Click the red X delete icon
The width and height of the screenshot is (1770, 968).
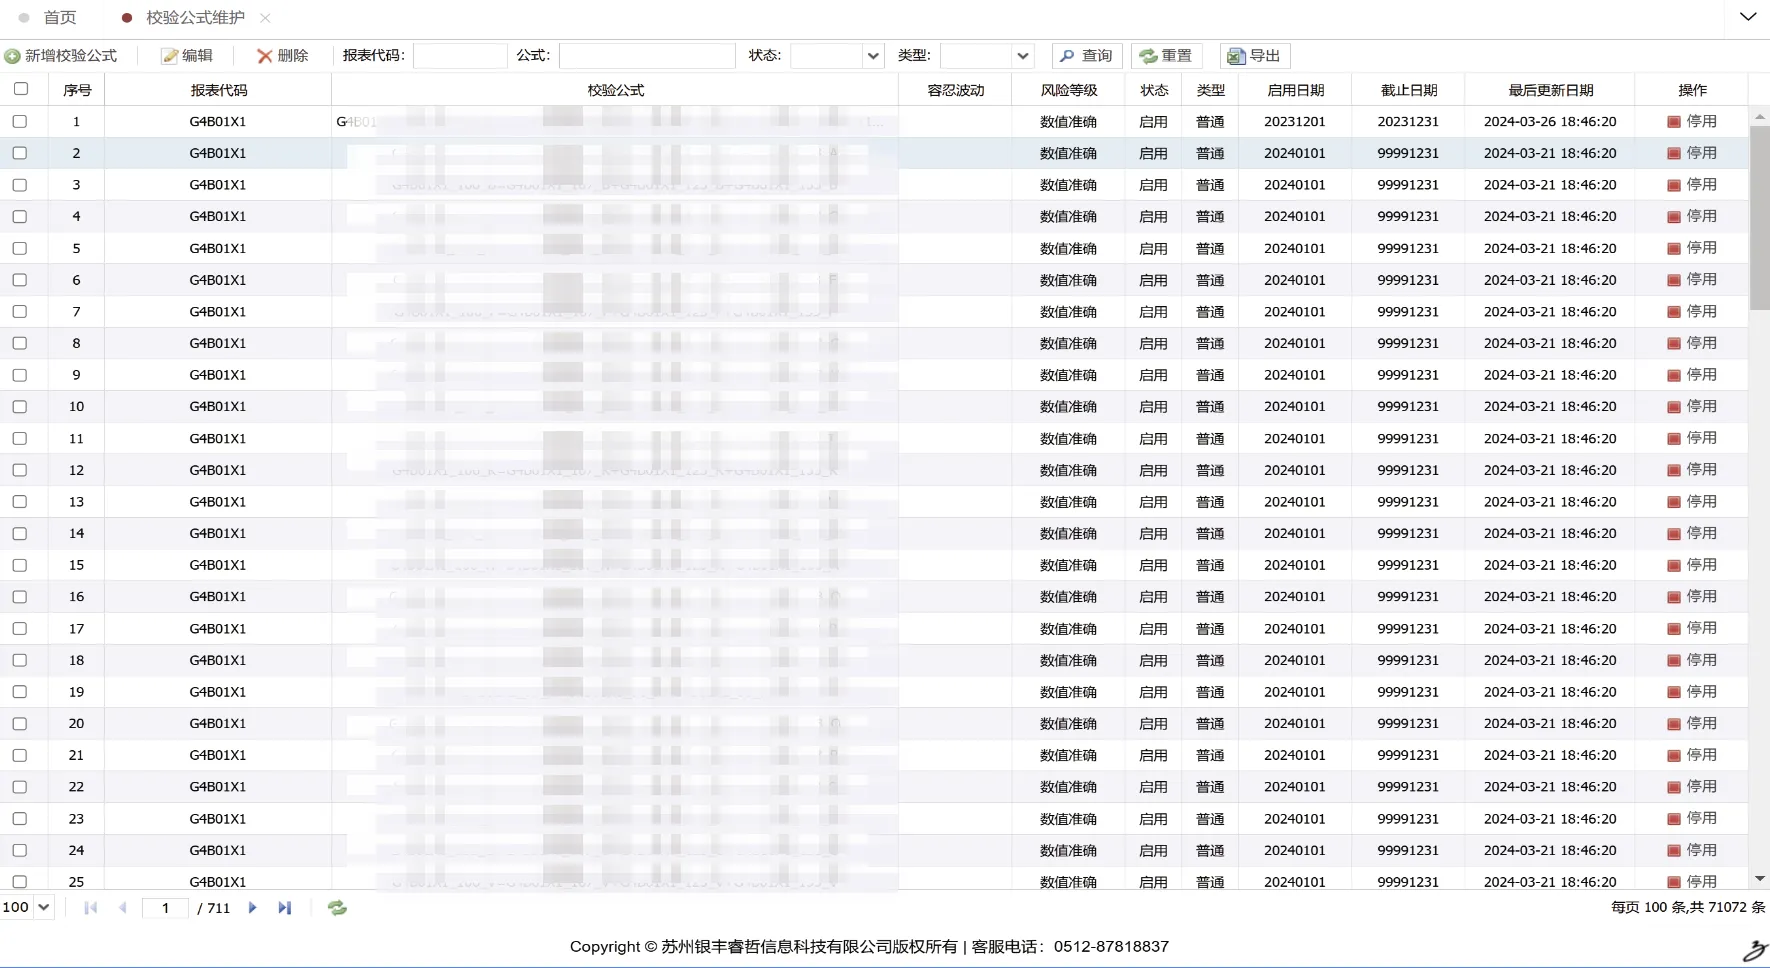pyautogui.click(x=264, y=56)
